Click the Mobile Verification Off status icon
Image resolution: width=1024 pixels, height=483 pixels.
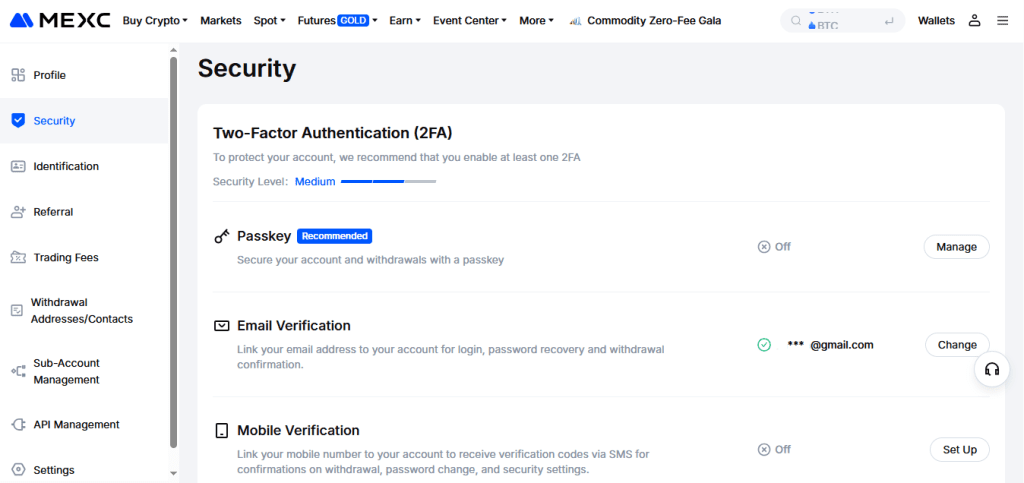[x=763, y=450]
